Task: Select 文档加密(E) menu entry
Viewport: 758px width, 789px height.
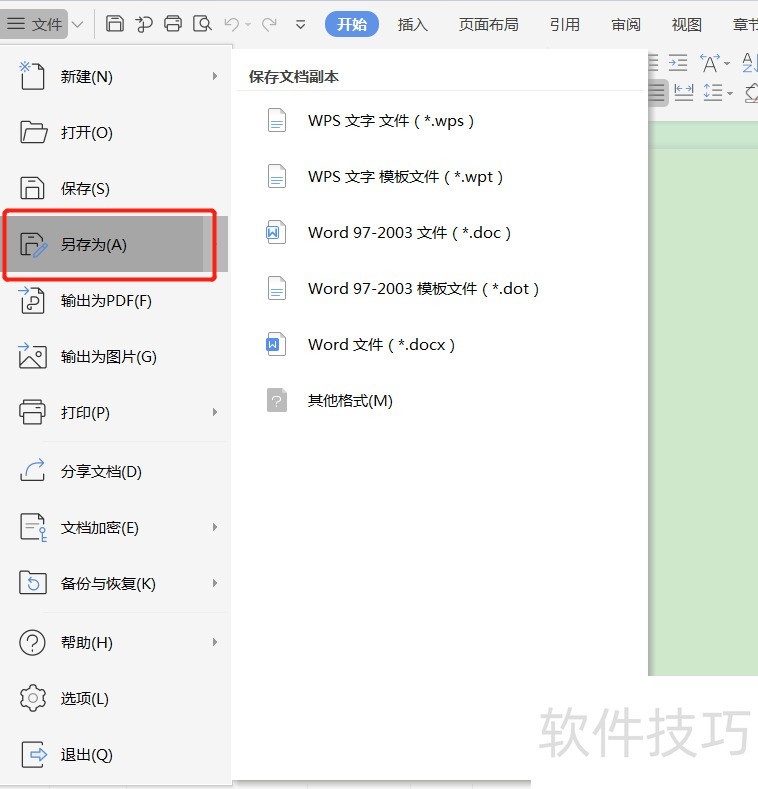Action: point(116,527)
